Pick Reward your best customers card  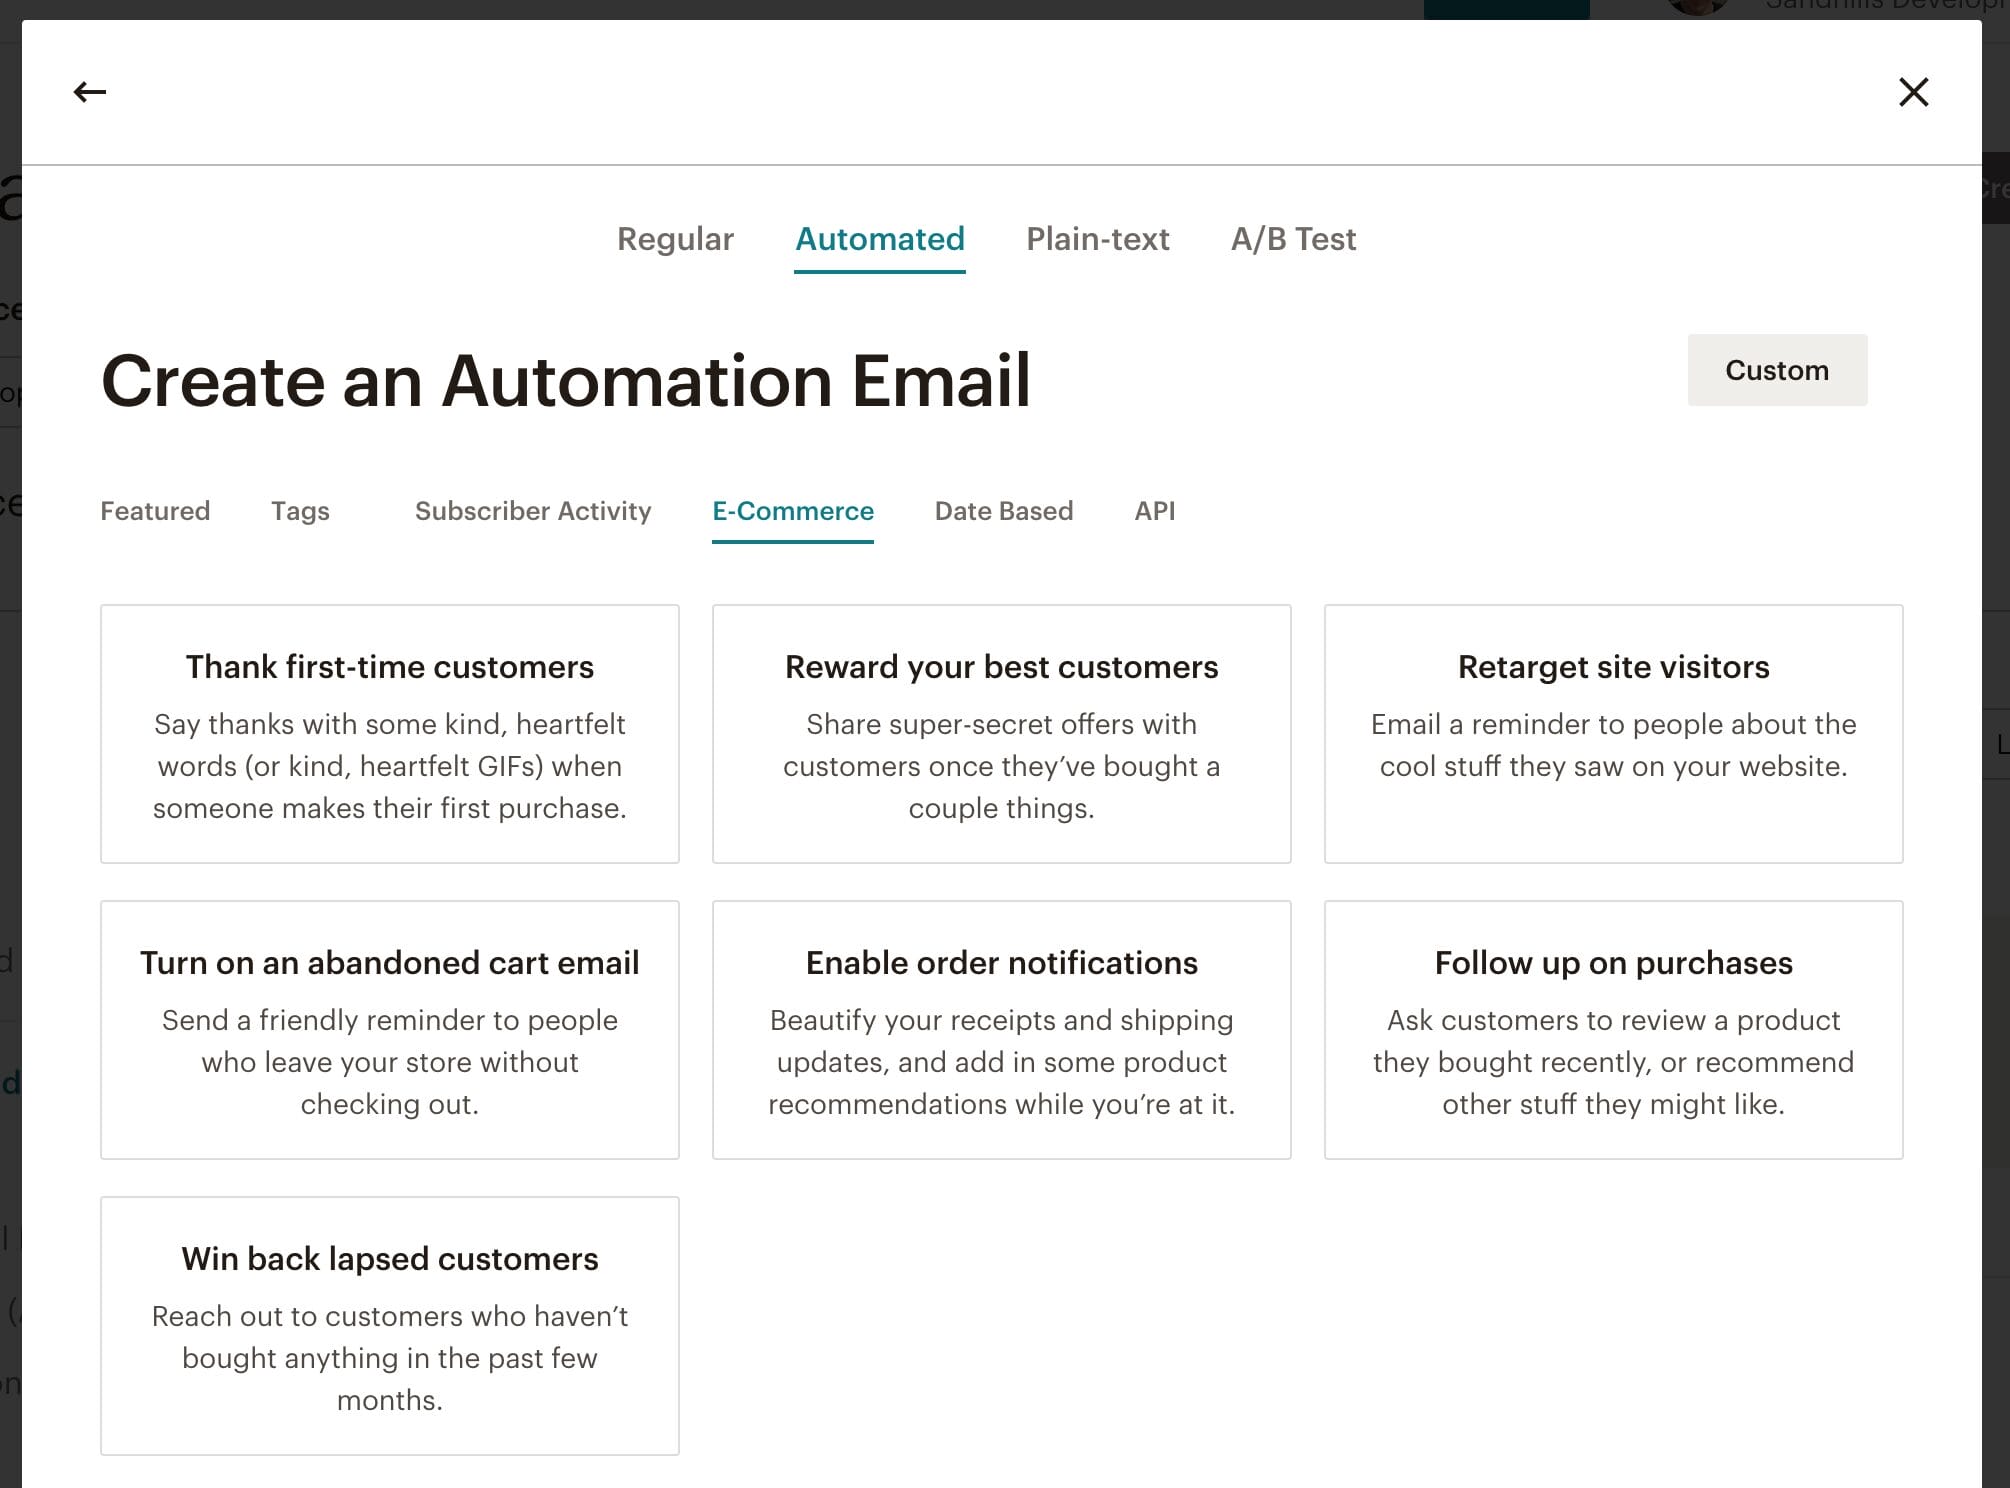(x=1001, y=734)
